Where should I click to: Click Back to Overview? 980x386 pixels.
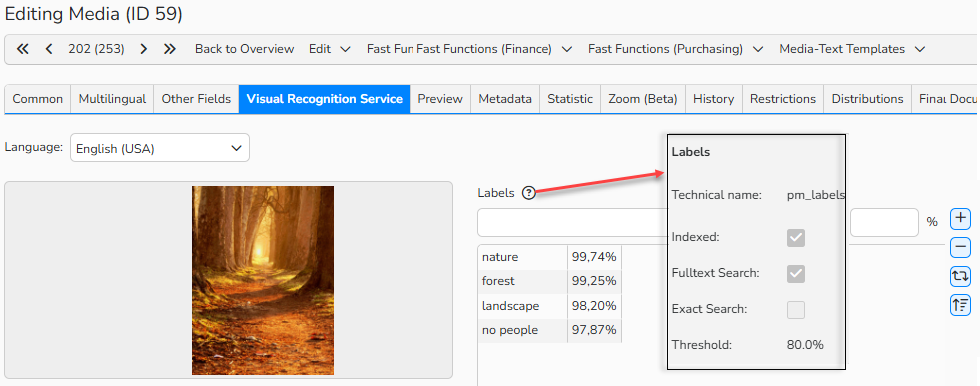tap(244, 49)
